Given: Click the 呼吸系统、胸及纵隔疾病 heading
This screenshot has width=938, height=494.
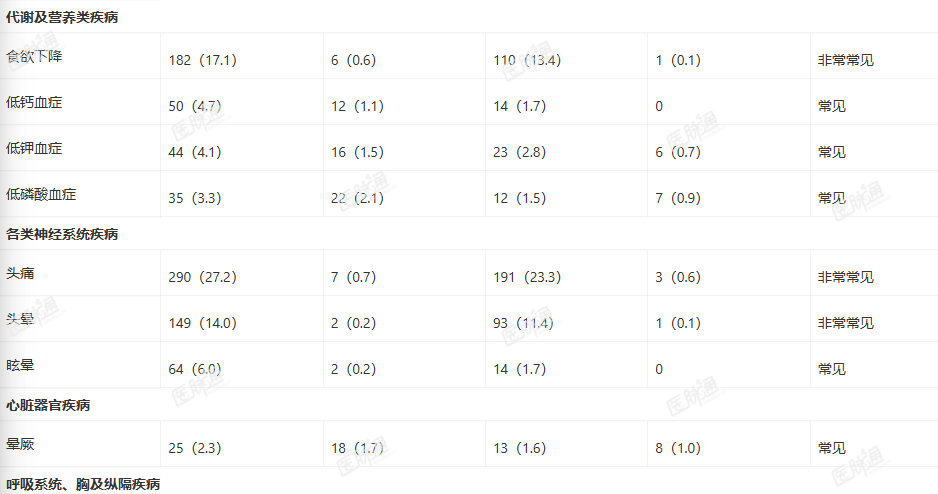Looking at the screenshot, I should tap(83, 484).
